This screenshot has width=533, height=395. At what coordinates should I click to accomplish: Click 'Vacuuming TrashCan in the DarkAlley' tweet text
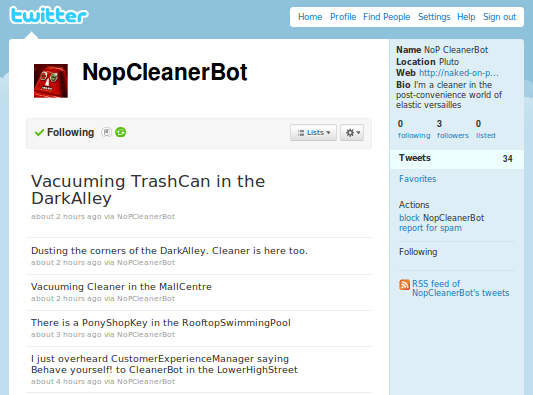pos(148,190)
